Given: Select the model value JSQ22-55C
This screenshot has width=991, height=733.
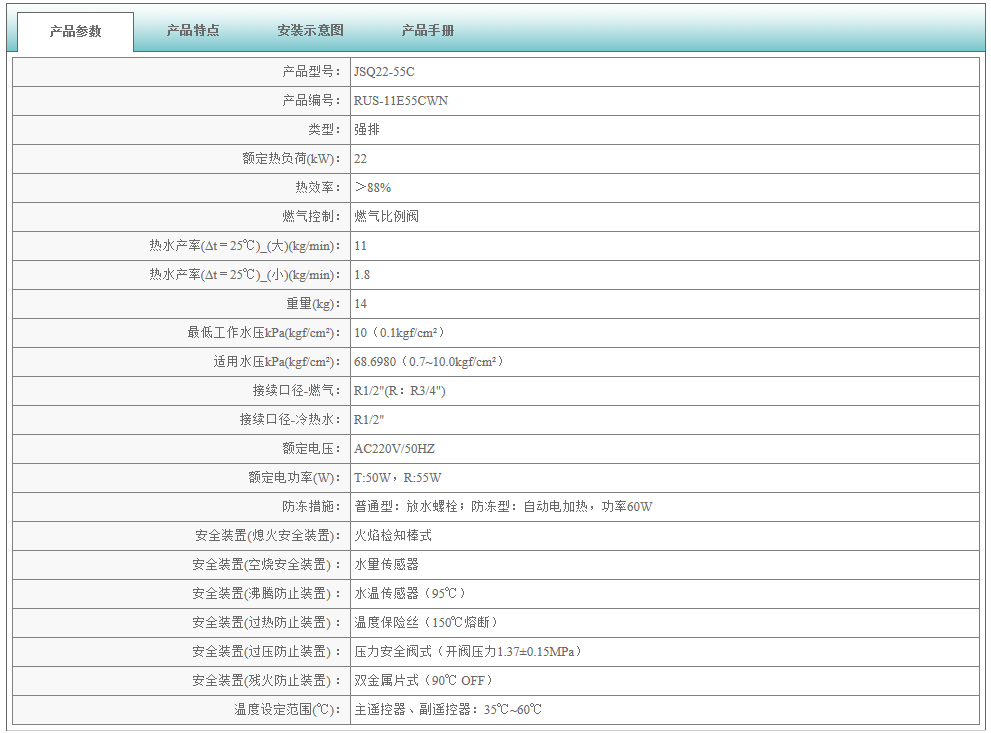Looking at the screenshot, I should click(384, 71).
